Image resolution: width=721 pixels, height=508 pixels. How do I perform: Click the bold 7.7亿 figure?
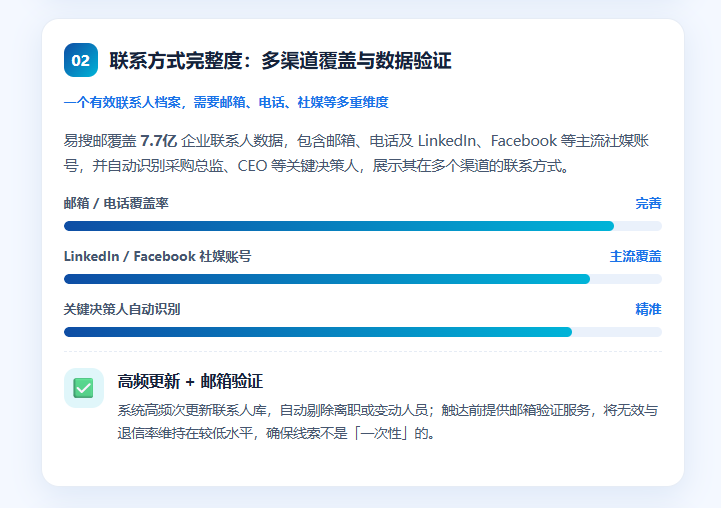pyautogui.click(x=158, y=141)
